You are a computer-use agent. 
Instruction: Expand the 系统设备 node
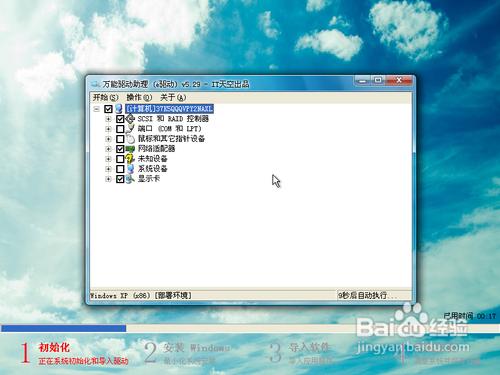click(x=108, y=169)
